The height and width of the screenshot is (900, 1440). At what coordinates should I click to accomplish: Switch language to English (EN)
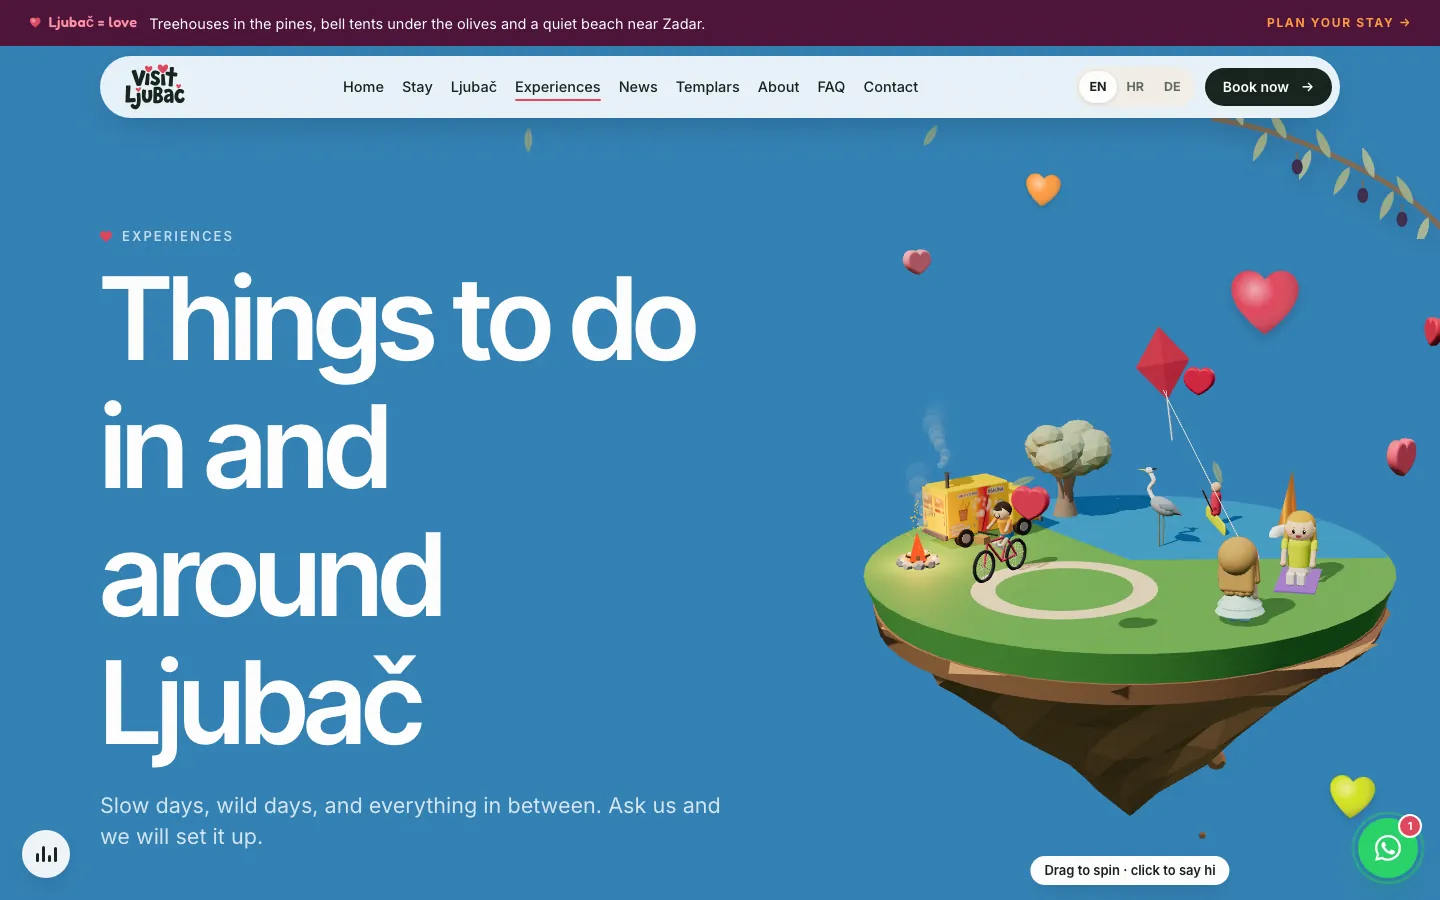[x=1098, y=87]
